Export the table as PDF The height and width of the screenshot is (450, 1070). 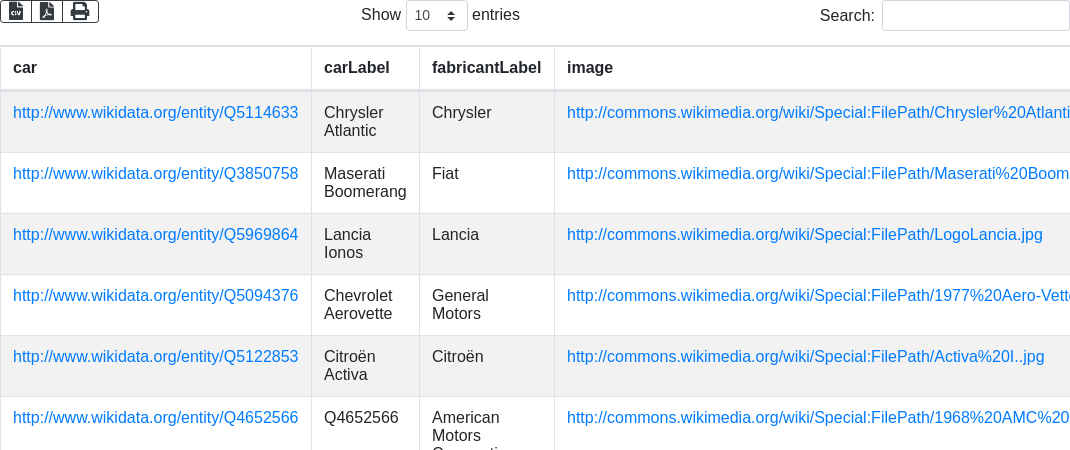coord(47,11)
